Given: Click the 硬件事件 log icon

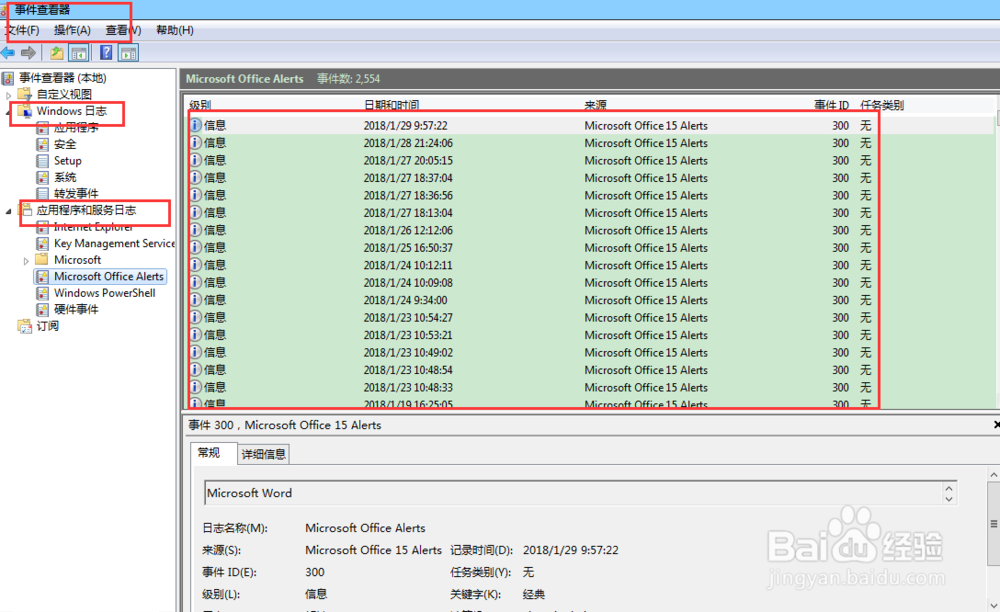Looking at the screenshot, I should (x=43, y=310).
